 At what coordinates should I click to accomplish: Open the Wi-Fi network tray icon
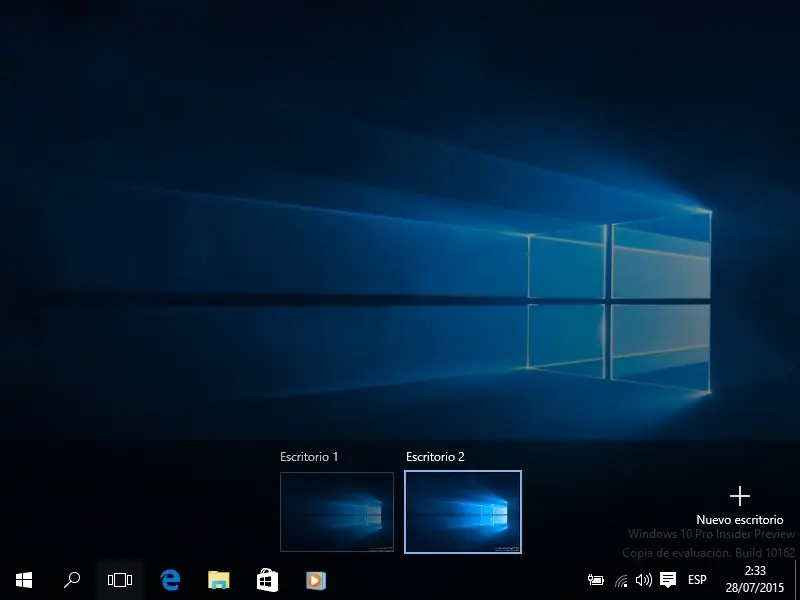(x=621, y=580)
